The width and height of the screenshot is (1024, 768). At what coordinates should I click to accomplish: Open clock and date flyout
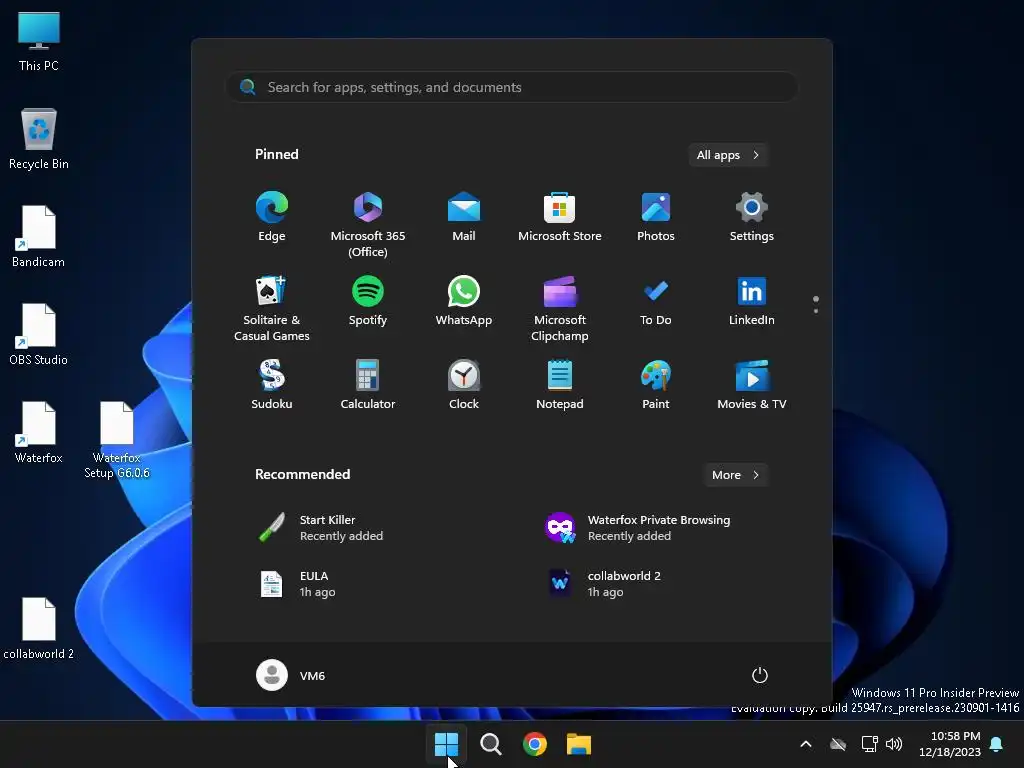point(950,744)
